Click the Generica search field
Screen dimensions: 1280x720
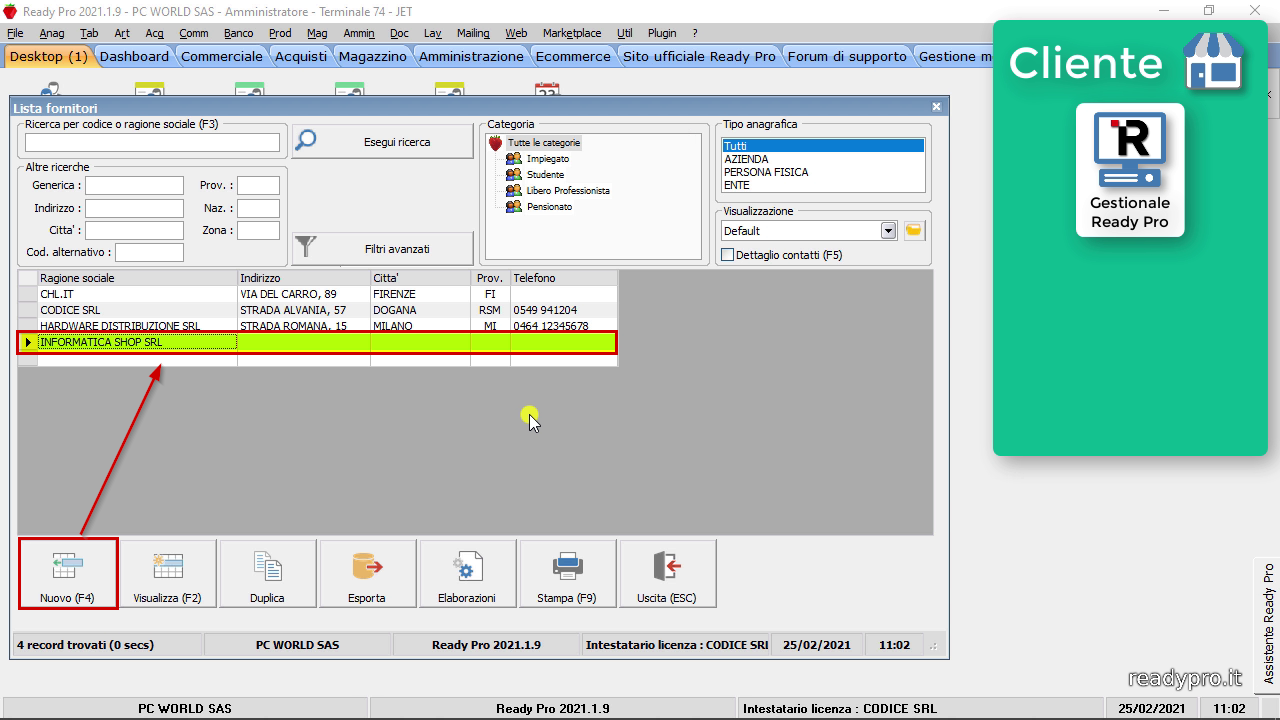coord(134,186)
